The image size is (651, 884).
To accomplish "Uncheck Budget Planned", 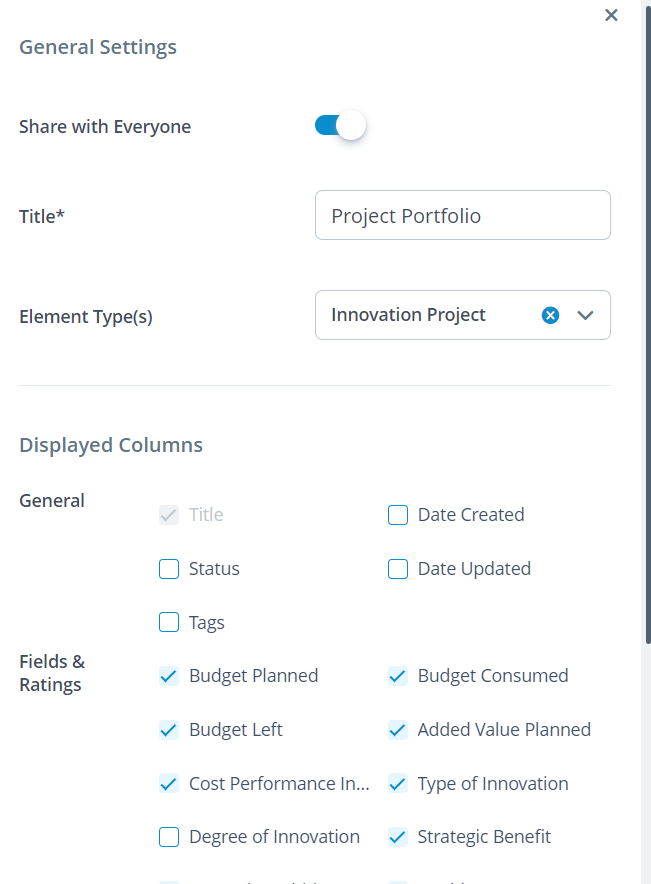I will (169, 676).
